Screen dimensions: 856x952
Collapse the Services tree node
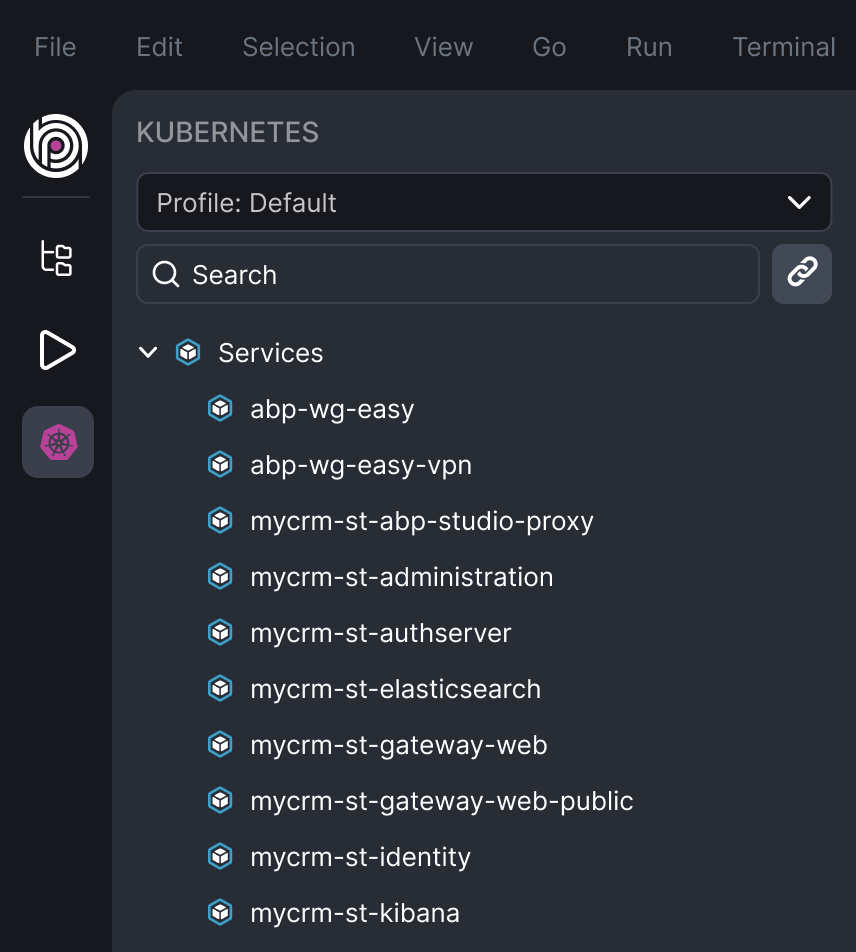(x=148, y=352)
